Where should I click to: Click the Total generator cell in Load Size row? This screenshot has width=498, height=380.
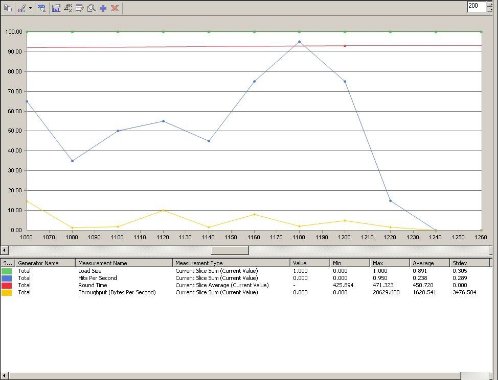pyautogui.click(x=24, y=271)
